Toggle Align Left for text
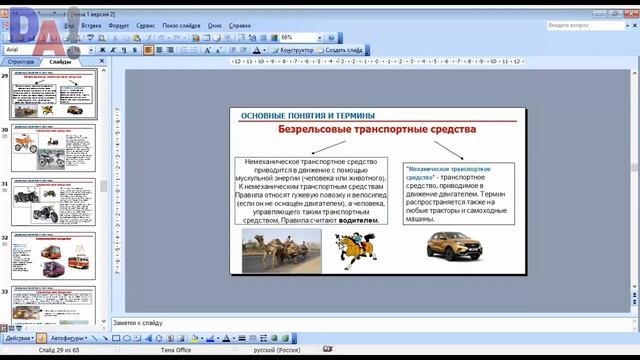The image size is (640, 360). pyautogui.click(x=149, y=50)
